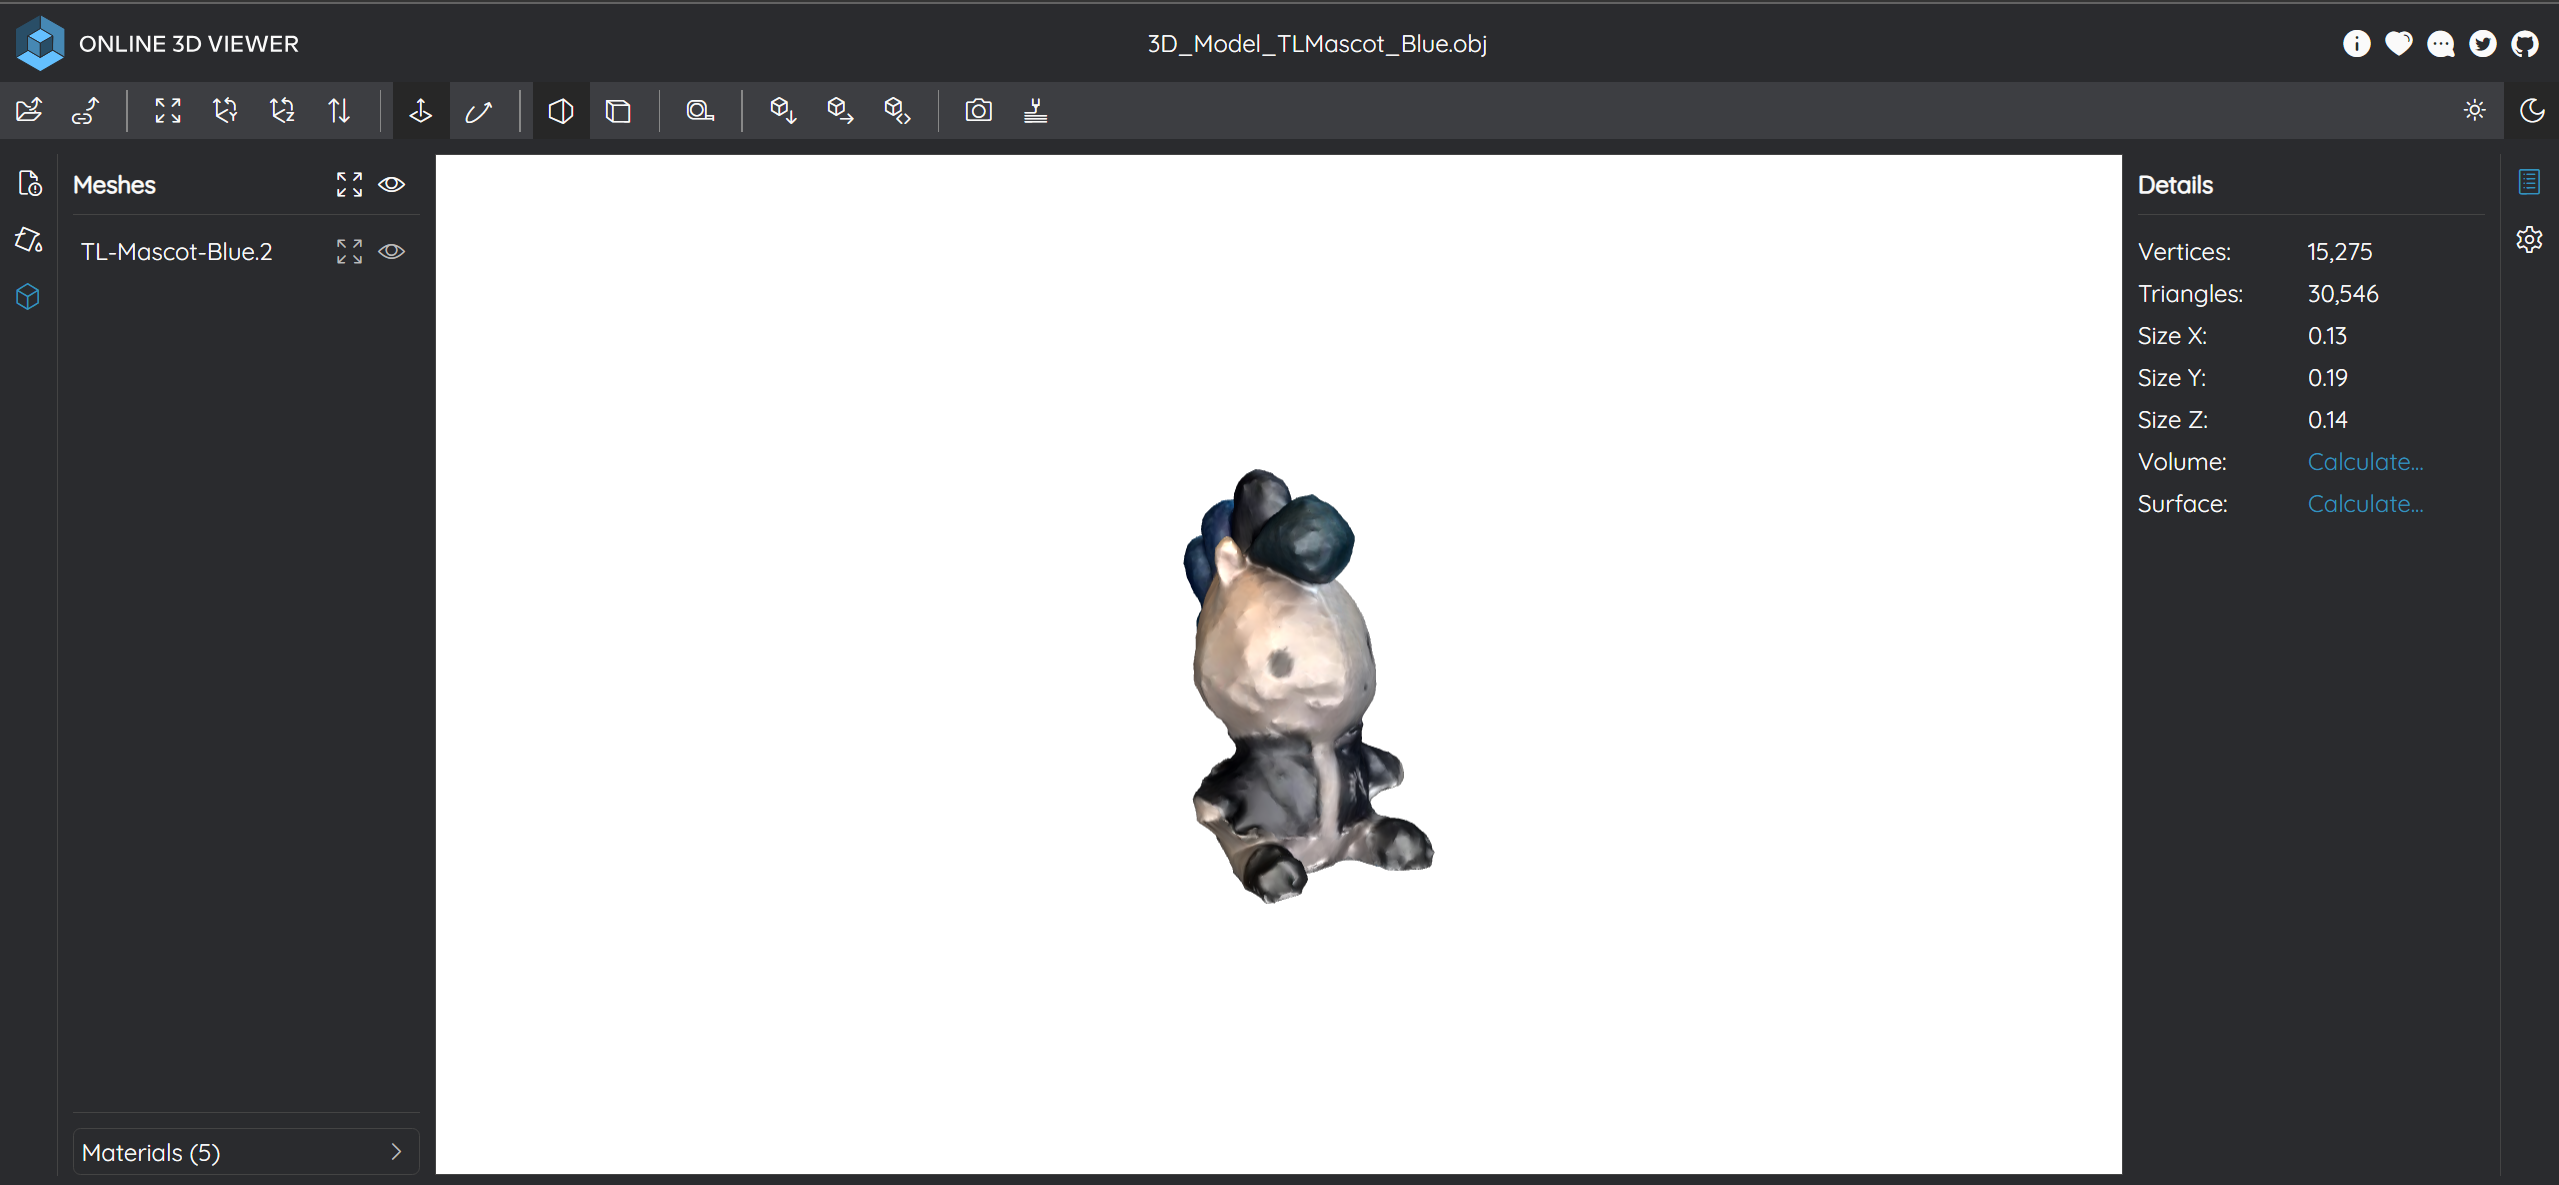Set Z axis as up direction
Viewport: 2559px width, 1185px height.
[282, 110]
